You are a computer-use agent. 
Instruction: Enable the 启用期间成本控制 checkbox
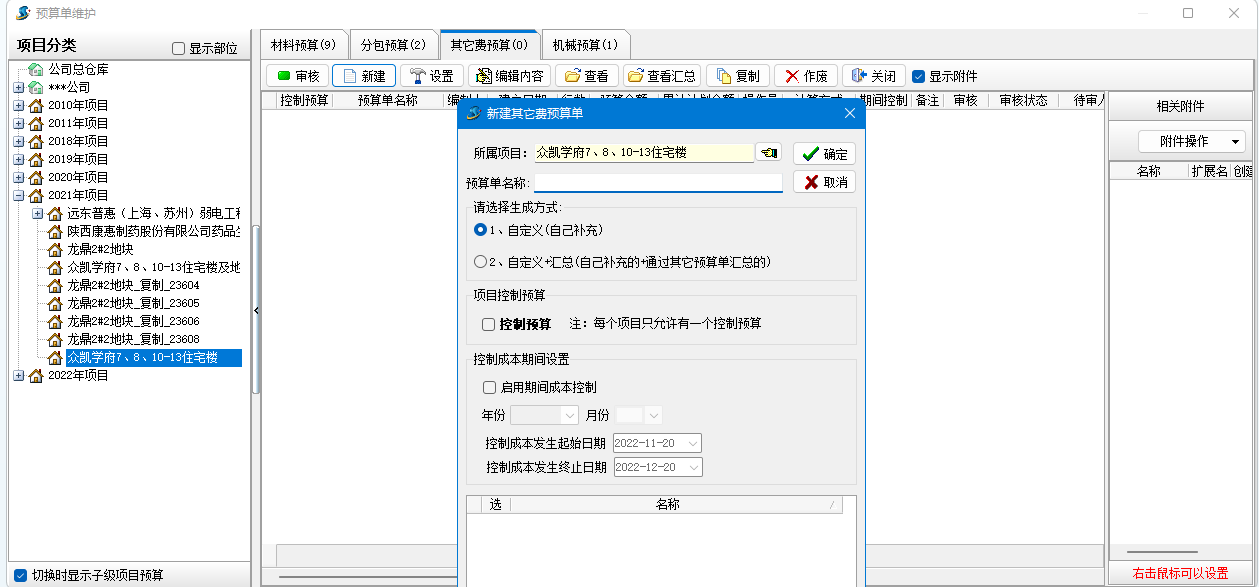(489, 387)
